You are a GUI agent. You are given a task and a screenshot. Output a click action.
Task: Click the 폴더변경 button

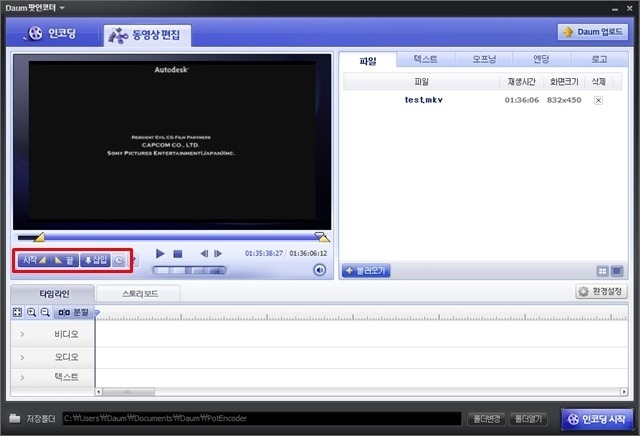point(486,419)
